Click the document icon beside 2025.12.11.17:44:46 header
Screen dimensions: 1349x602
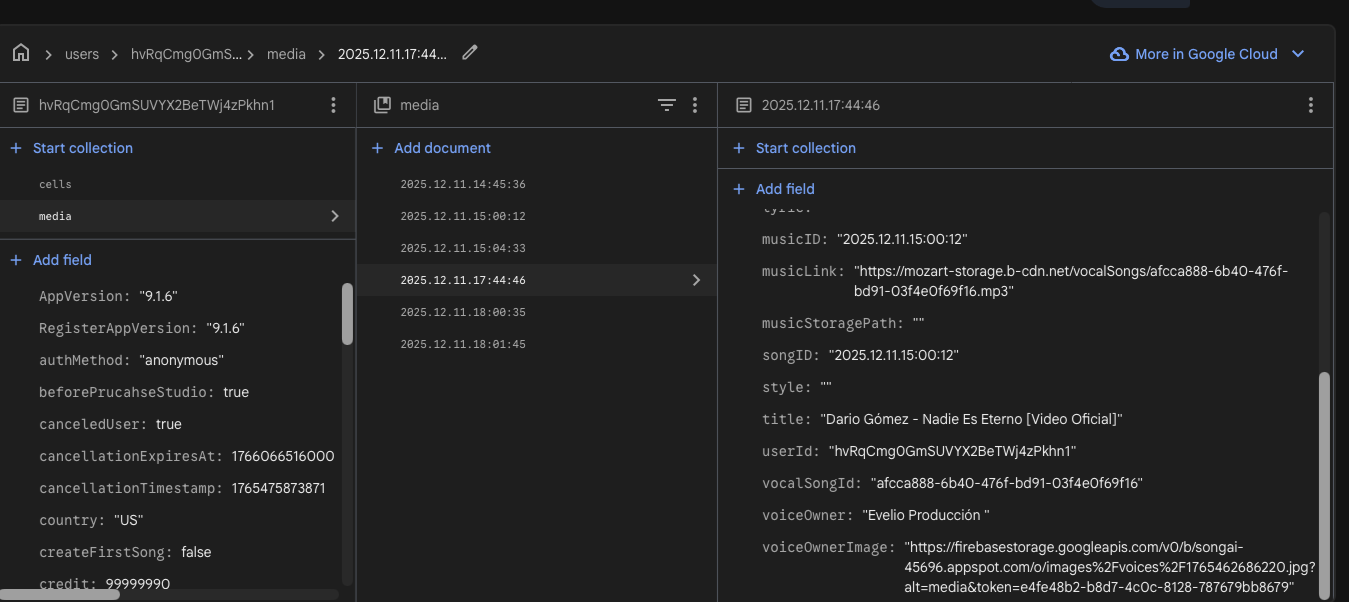coord(743,105)
